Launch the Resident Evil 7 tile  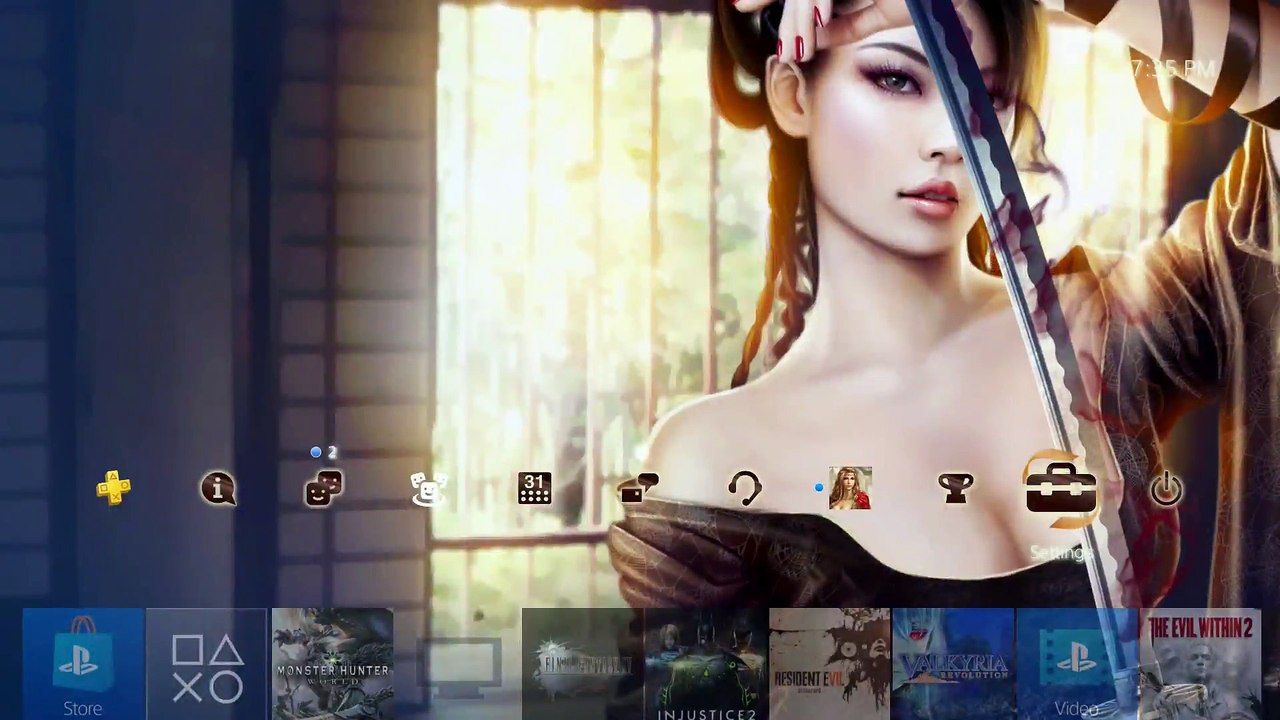(829, 664)
